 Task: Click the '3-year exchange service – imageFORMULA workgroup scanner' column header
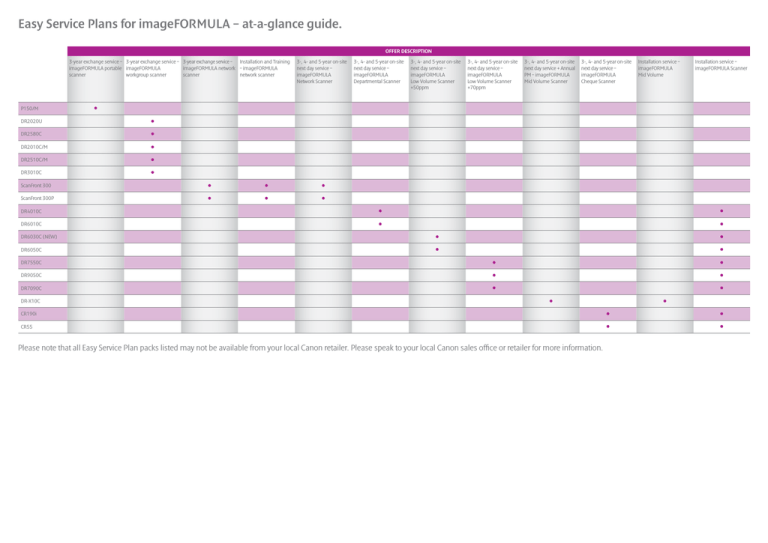[x=152, y=69]
